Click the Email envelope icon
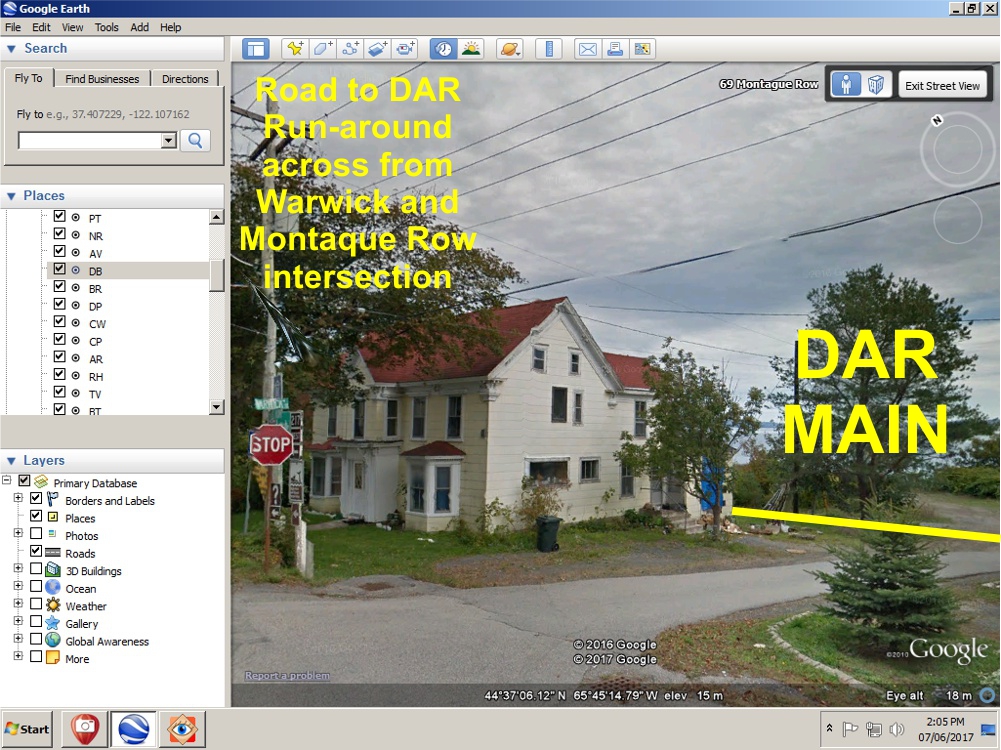Viewport: 1001px width, 750px height. 588,48
